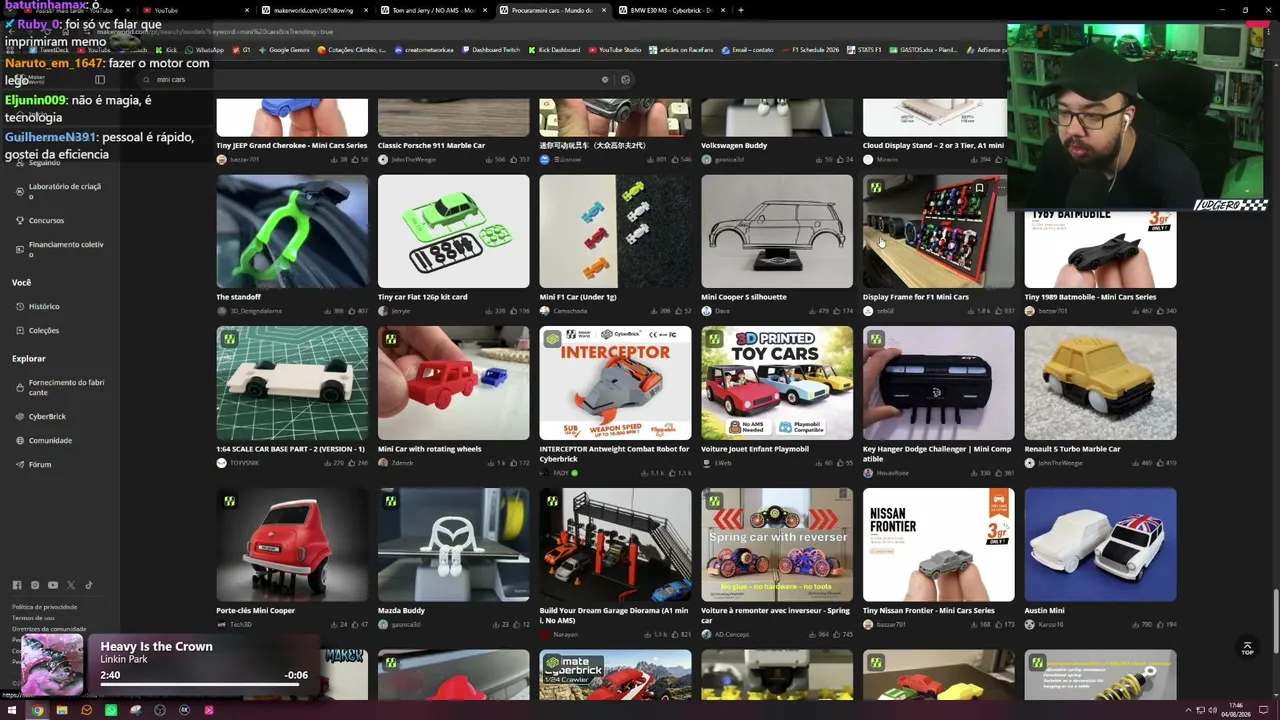The image size is (1280, 720).
Task: Open the Tiny car Fiat 126p kit card image
Action: click(454, 231)
